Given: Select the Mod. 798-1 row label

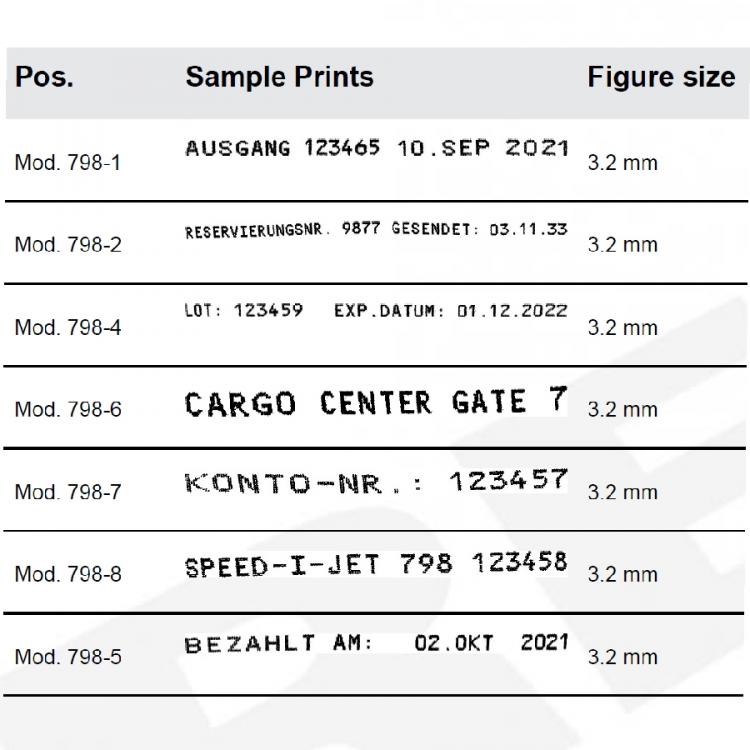Looking at the screenshot, I should pyautogui.click(x=68, y=163).
